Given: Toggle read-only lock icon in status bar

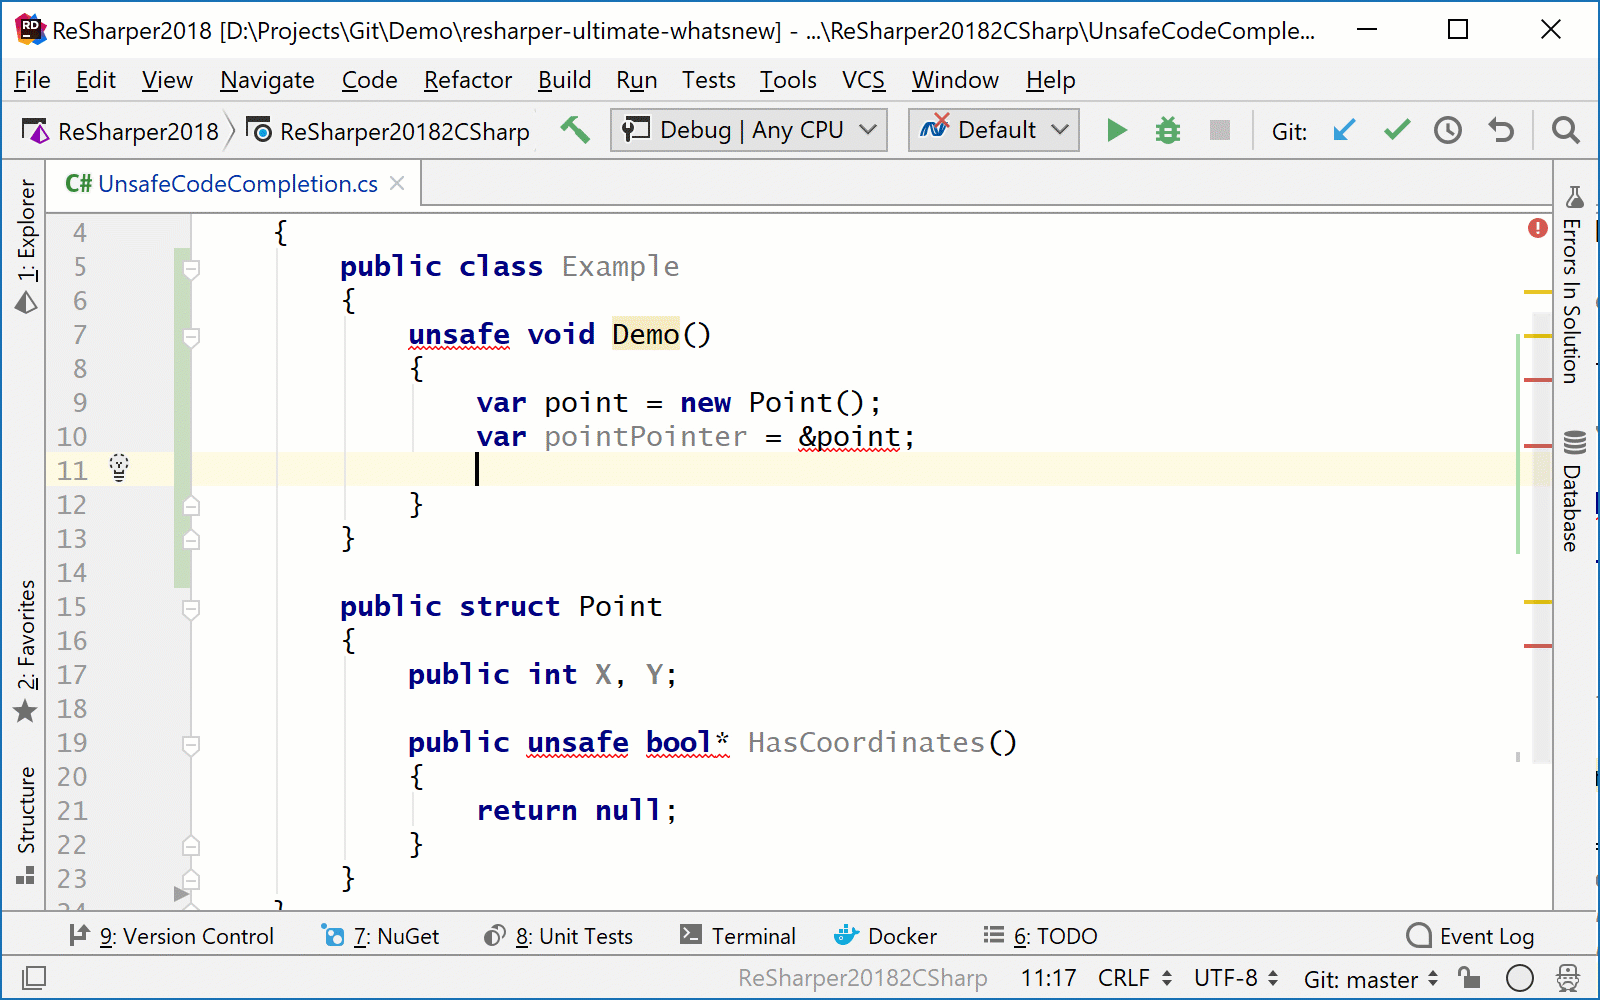Looking at the screenshot, I should click(1468, 977).
